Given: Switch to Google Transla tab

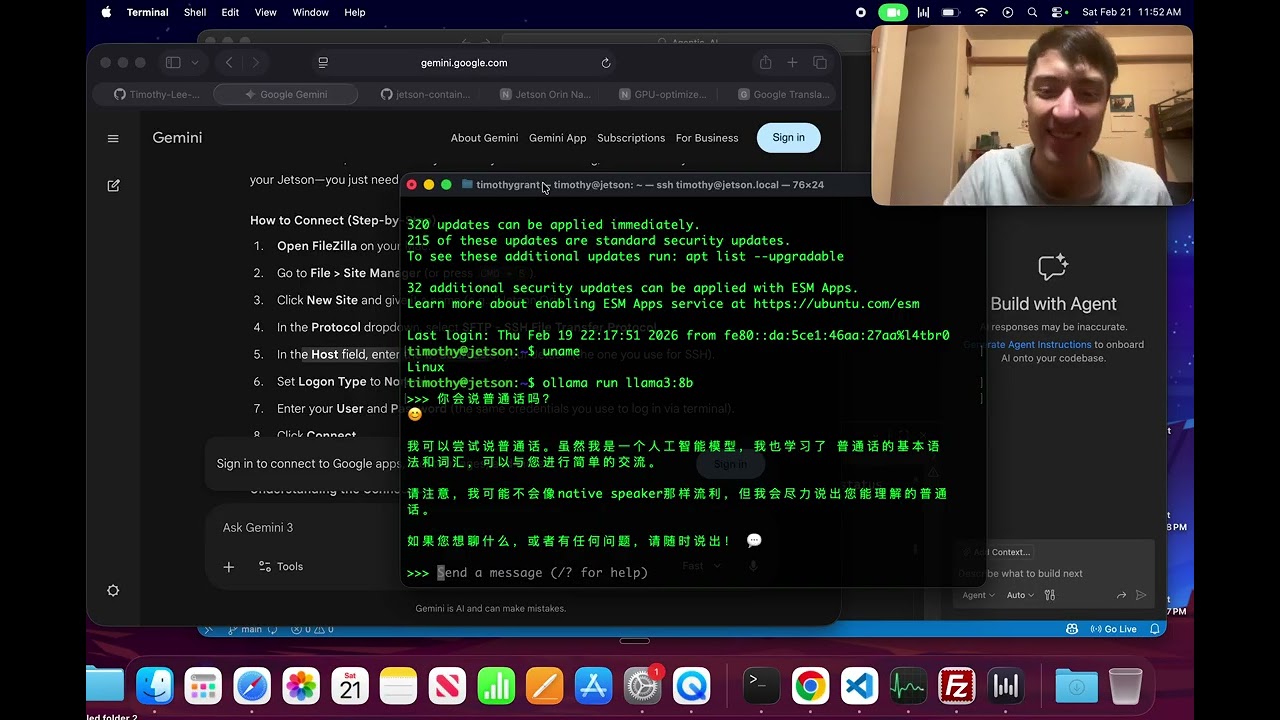Looking at the screenshot, I should pyautogui.click(x=783, y=94).
